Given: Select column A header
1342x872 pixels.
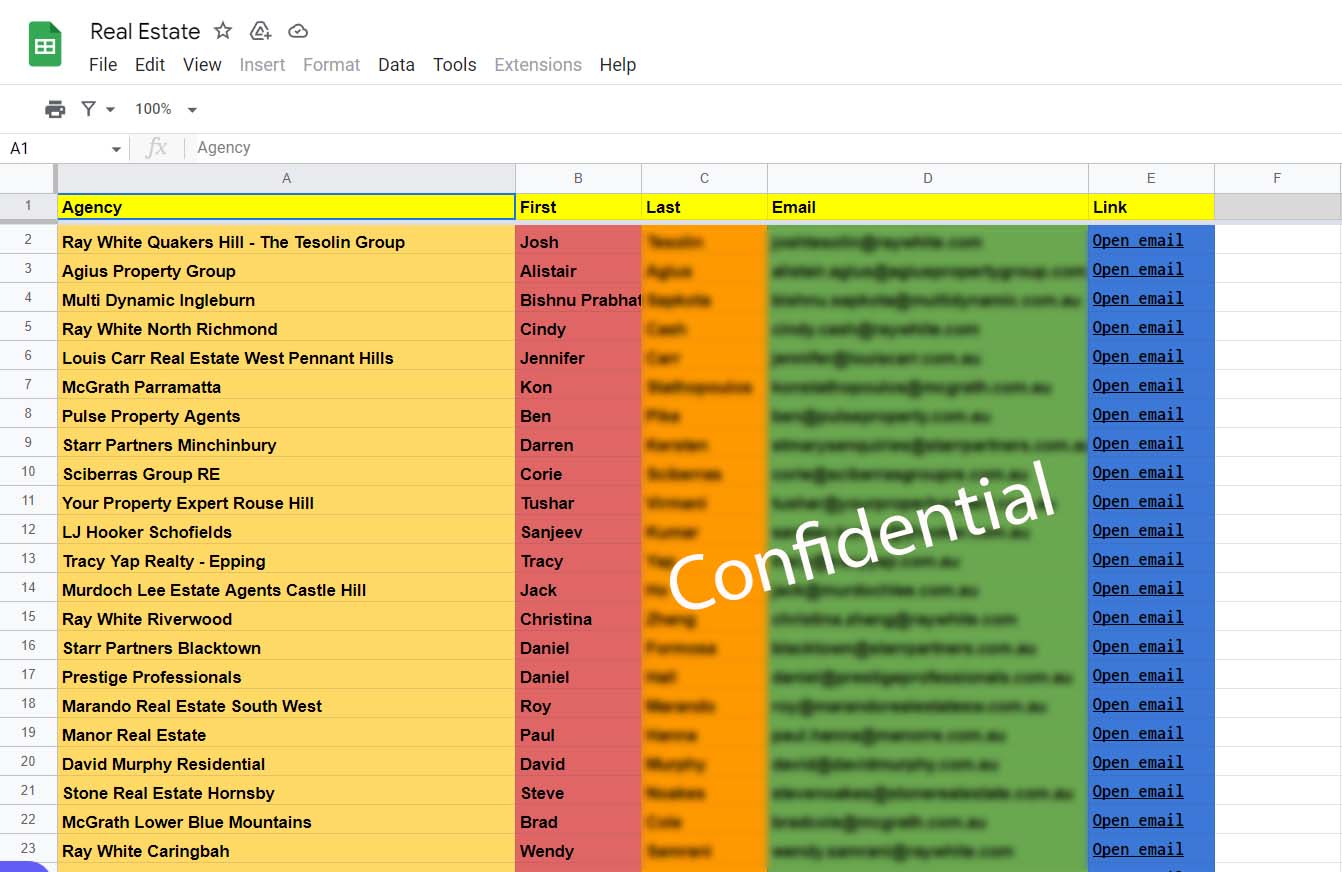Looking at the screenshot, I should coord(286,178).
